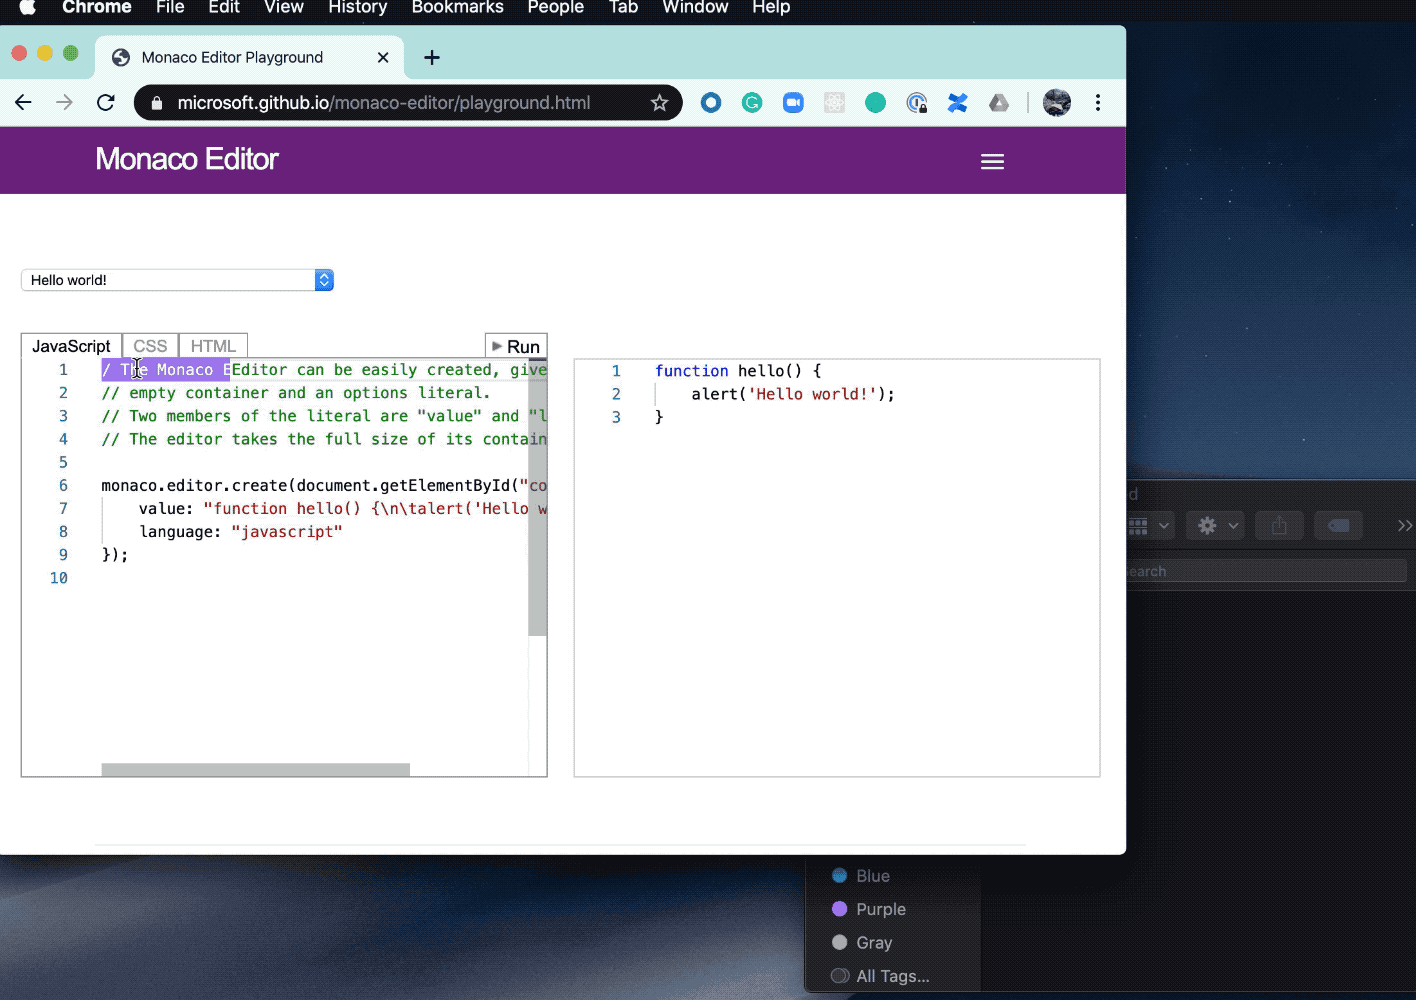
Task: Open a new Chrome tab with the plus button
Action: point(432,57)
